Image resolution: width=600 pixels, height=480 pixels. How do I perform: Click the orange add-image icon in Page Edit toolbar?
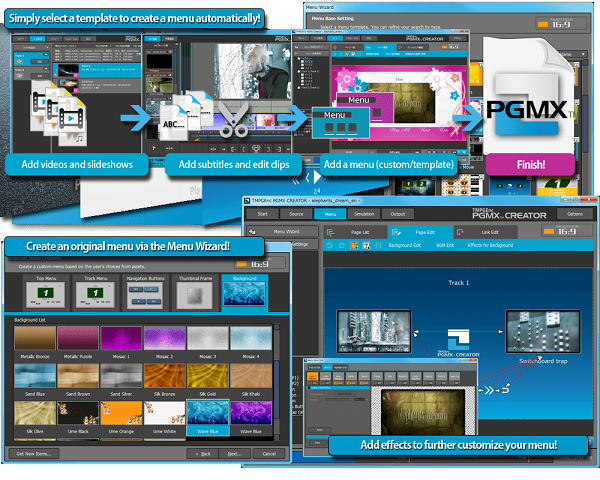pyautogui.click(x=354, y=245)
